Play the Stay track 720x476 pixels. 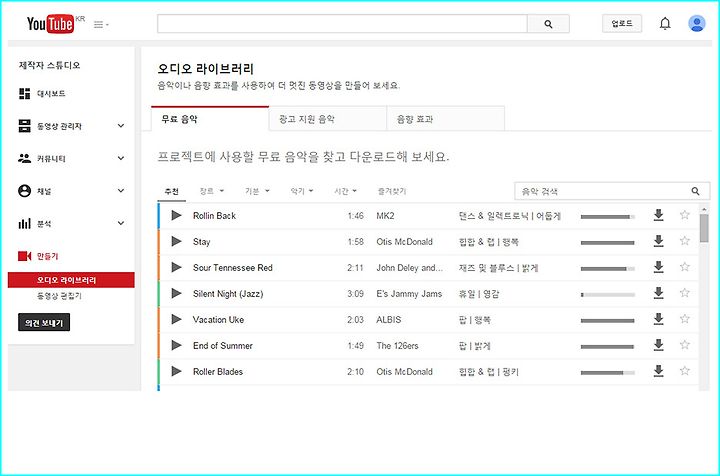pyautogui.click(x=176, y=241)
